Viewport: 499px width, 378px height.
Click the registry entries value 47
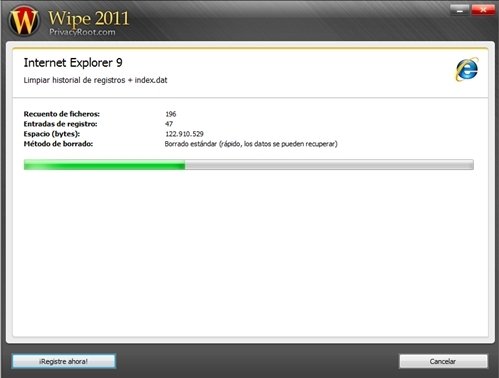coord(169,124)
